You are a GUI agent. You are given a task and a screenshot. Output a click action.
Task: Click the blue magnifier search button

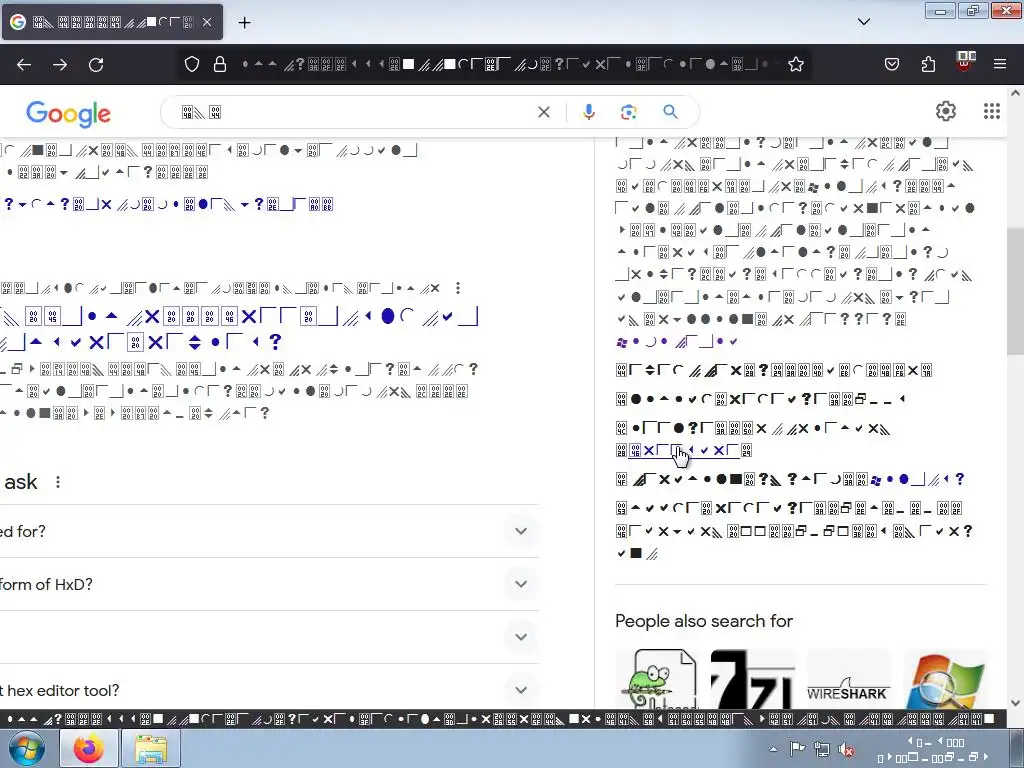[670, 112]
